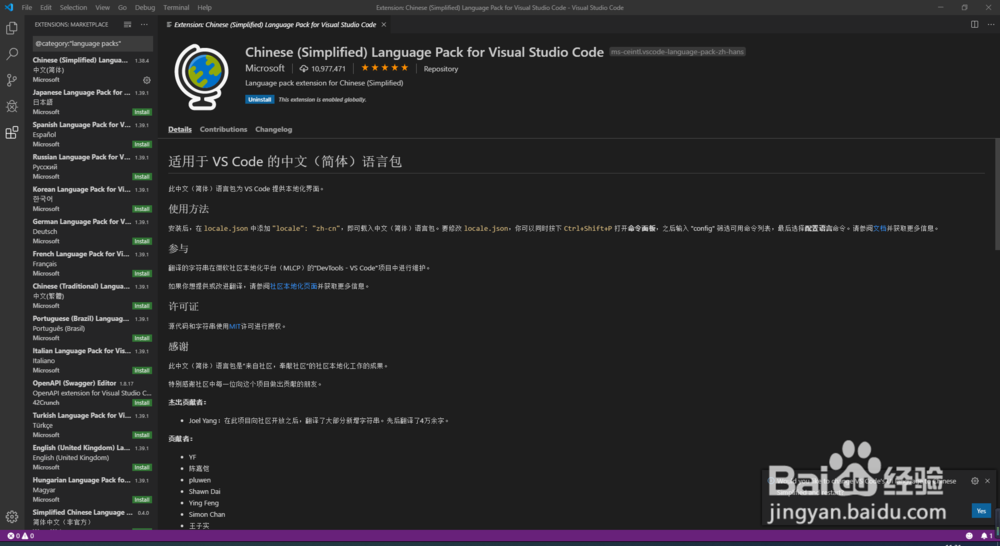Open the Explorer view in activity bar
This screenshot has height=546, width=1000.
(11, 28)
